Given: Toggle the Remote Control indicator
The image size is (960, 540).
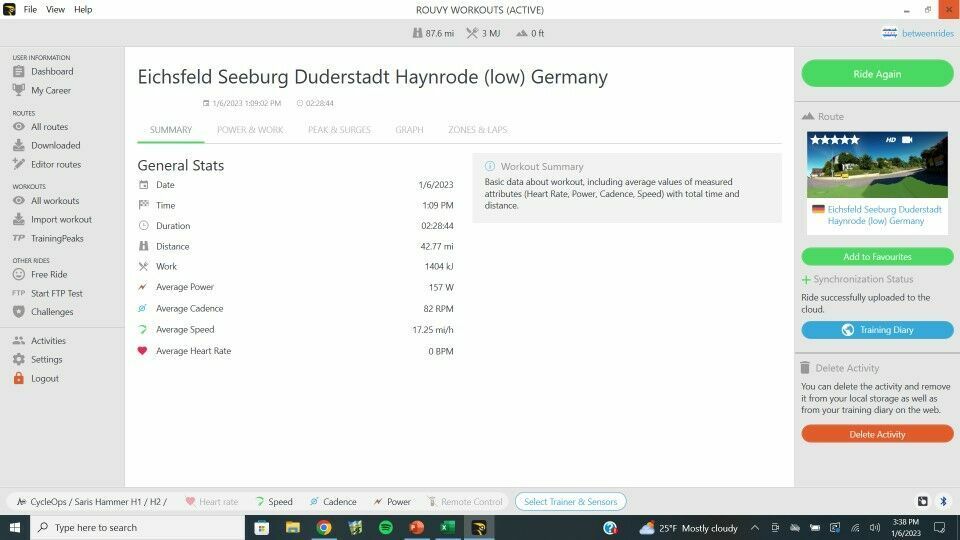Looking at the screenshot, I should pos(464,502).
